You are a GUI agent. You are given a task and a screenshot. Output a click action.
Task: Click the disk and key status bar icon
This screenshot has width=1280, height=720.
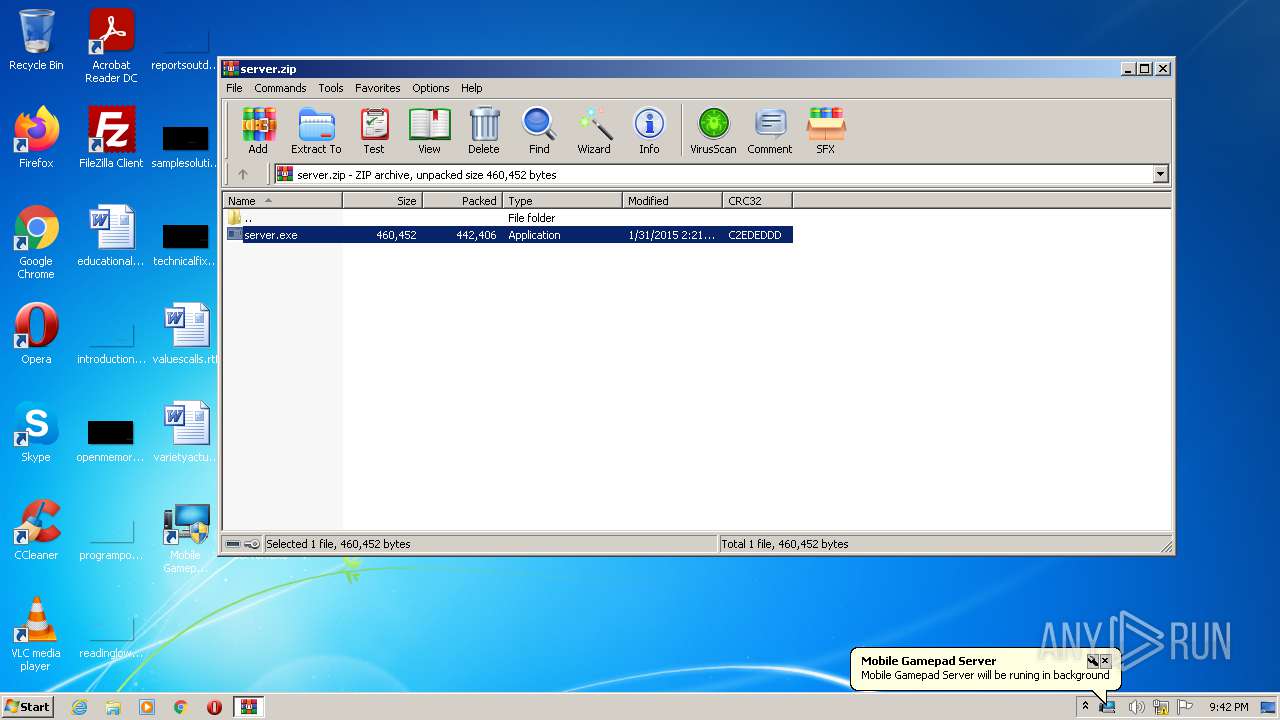[242, 544]
